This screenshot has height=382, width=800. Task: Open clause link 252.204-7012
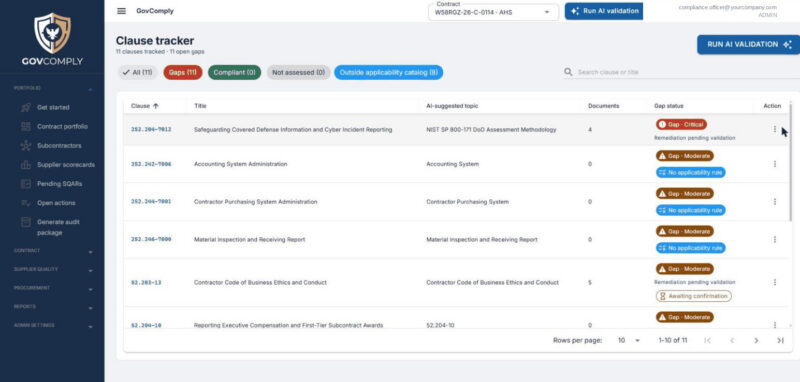click(x=151, y=130)
